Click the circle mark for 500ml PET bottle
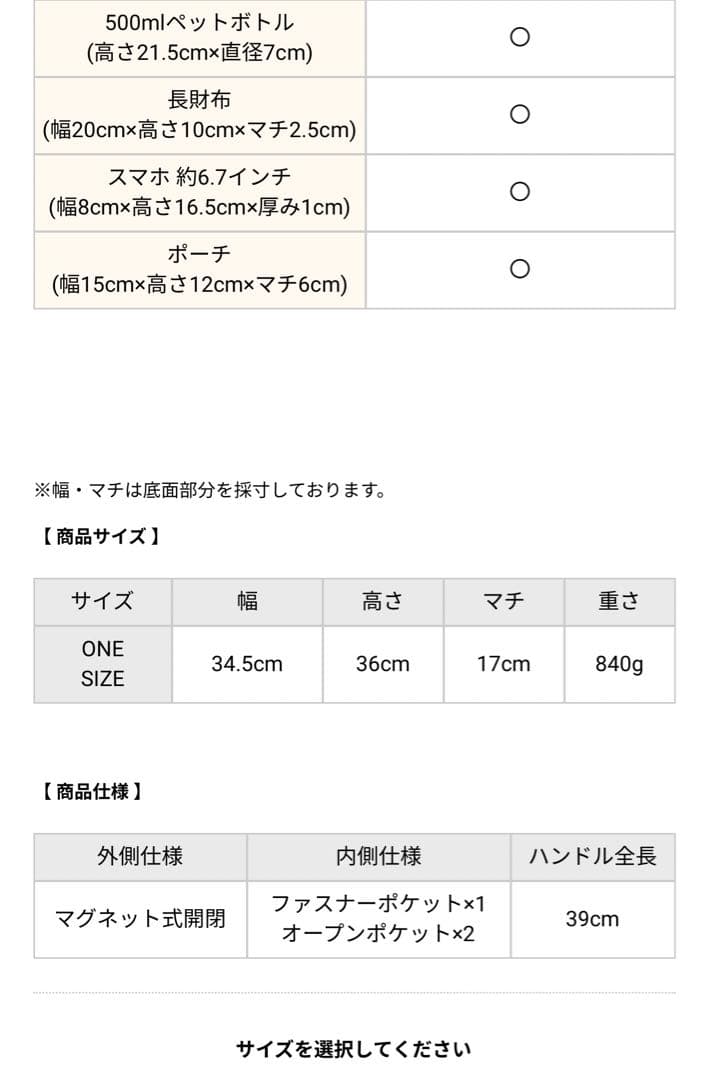Screen dimensions: 710x1080 [519, 37]
